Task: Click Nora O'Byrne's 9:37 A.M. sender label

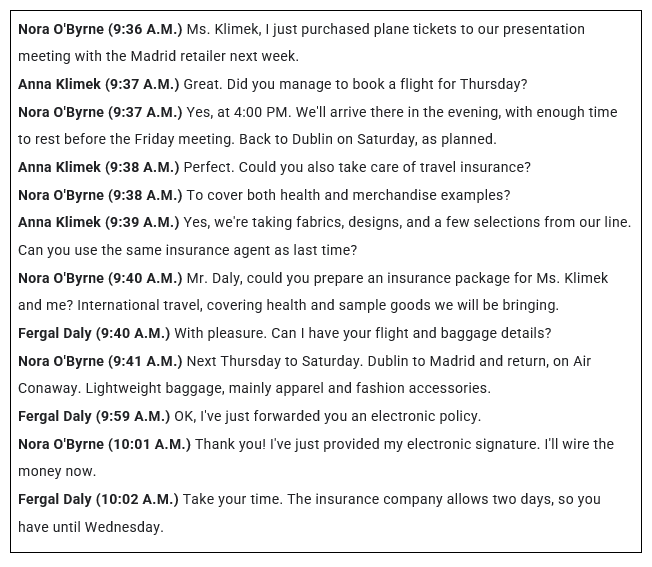Action: pos(100,112)
